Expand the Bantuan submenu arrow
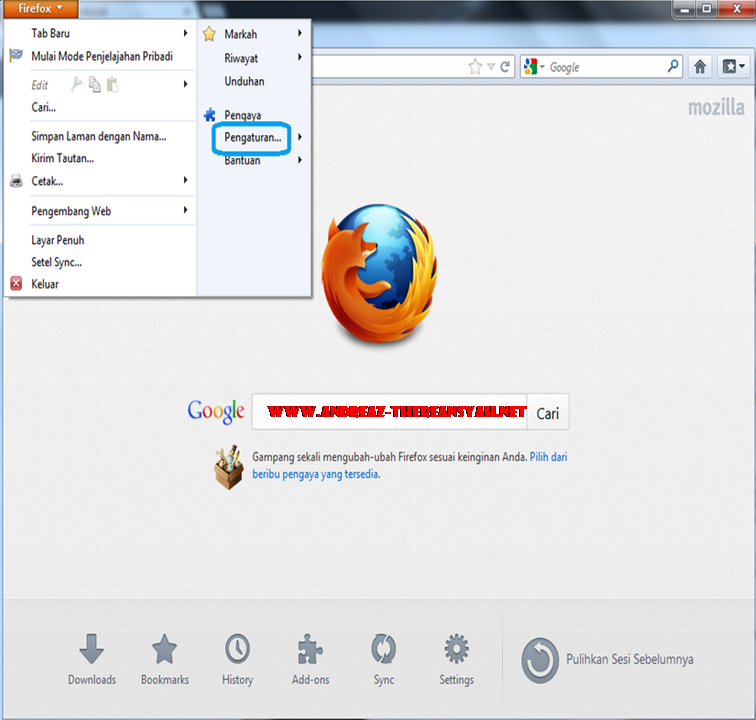The width and height of the screenshot is (756, 720). (x=300, y=160)
